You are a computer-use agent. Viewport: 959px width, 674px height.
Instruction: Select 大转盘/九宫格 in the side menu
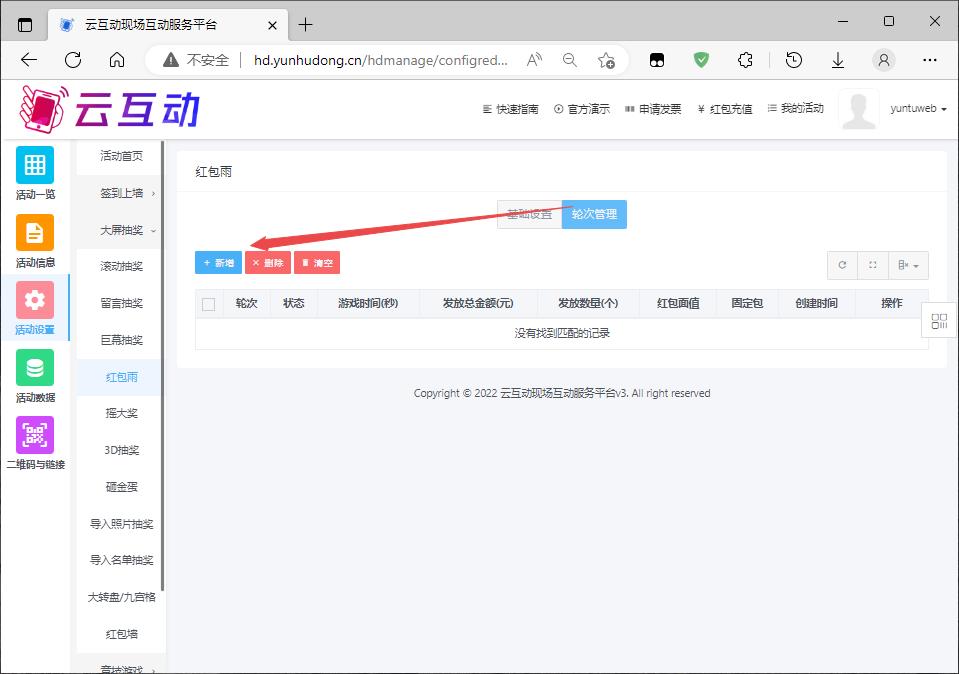[120, 597]
